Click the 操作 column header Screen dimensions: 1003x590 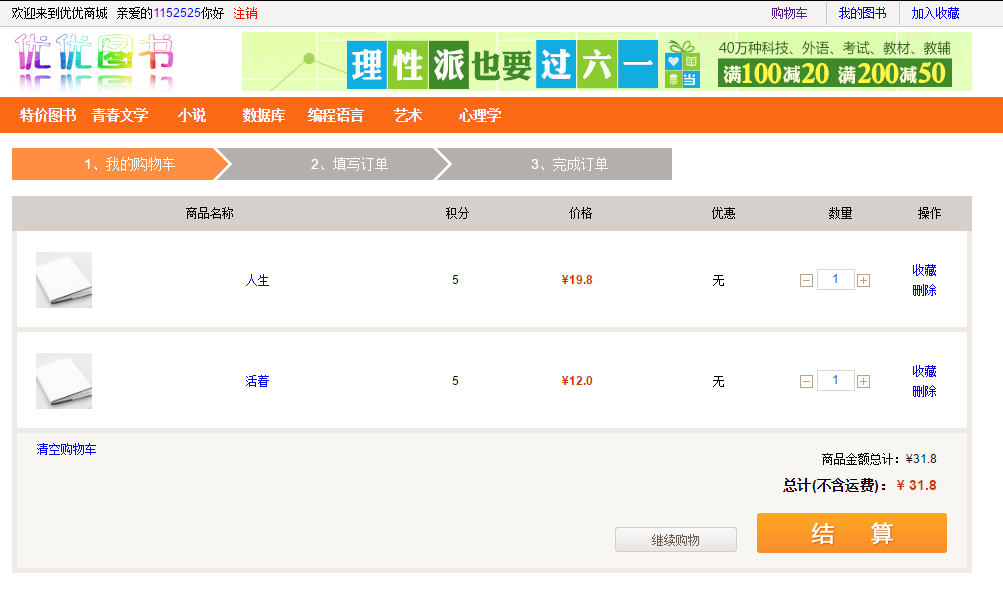coord(929,213)
